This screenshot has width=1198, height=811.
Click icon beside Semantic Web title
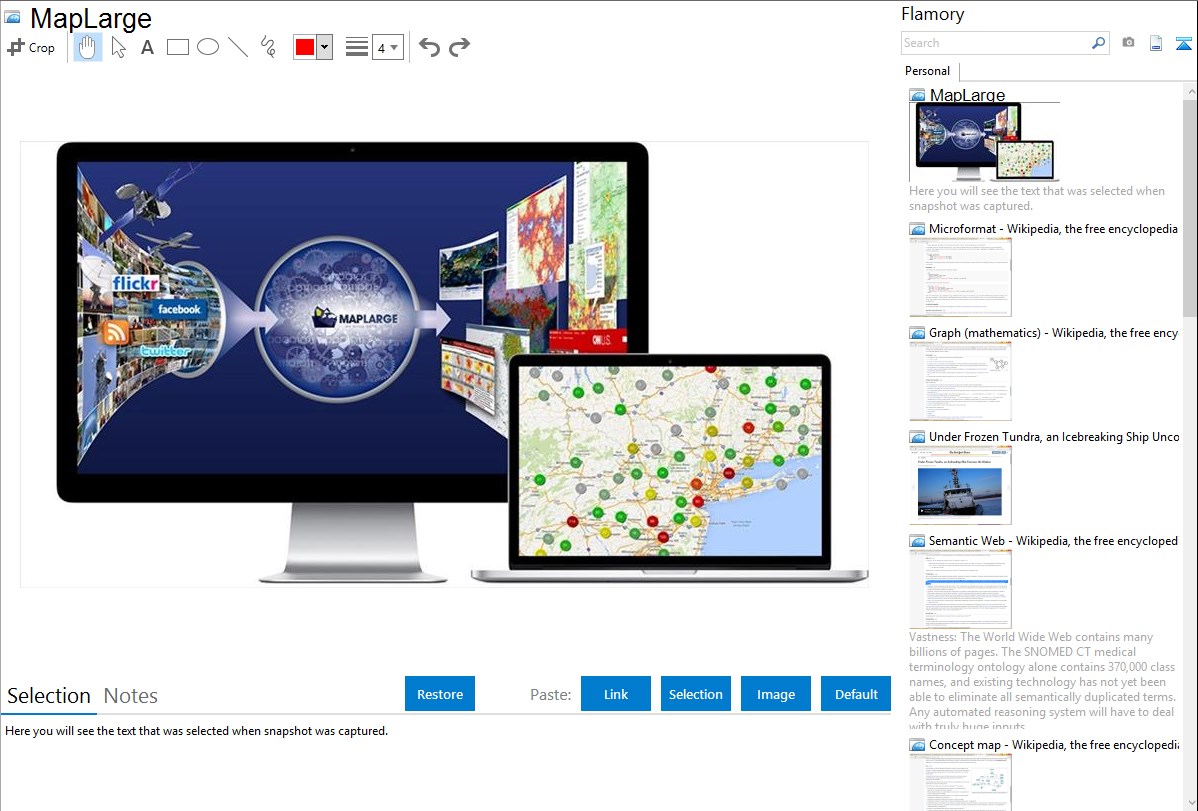point(917,541)
